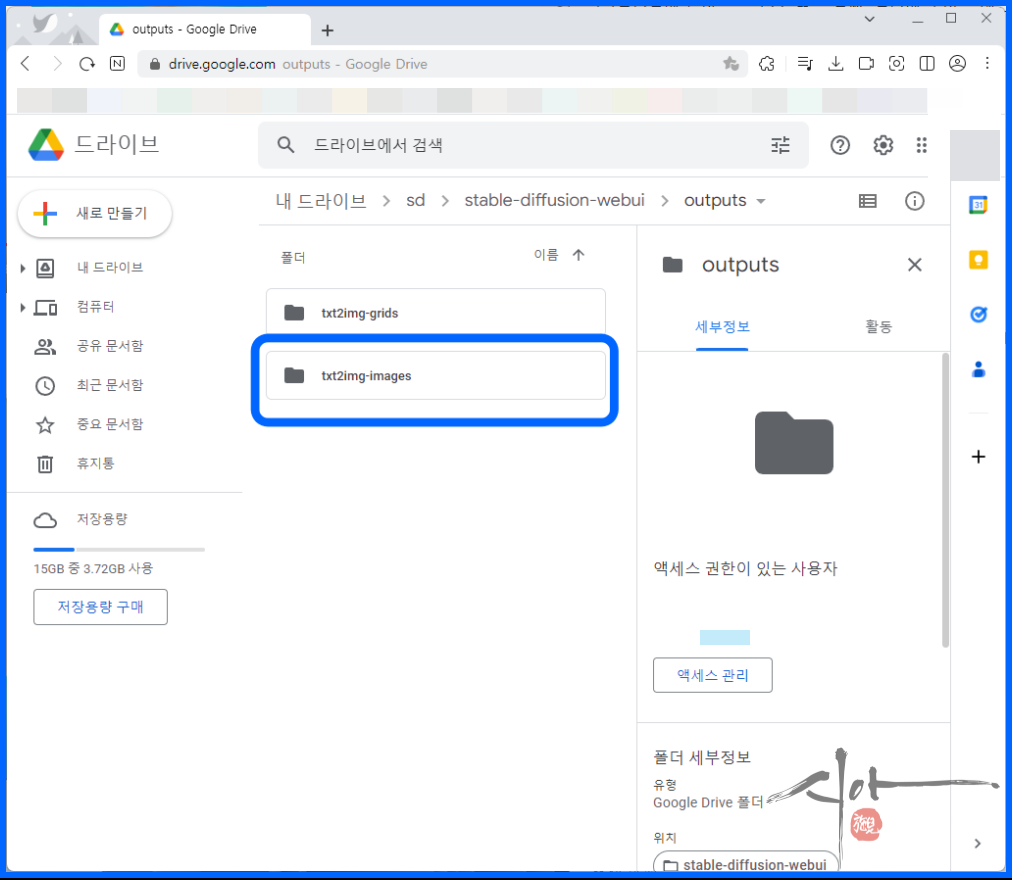Toggle browser side panel icon

[927, 63]
